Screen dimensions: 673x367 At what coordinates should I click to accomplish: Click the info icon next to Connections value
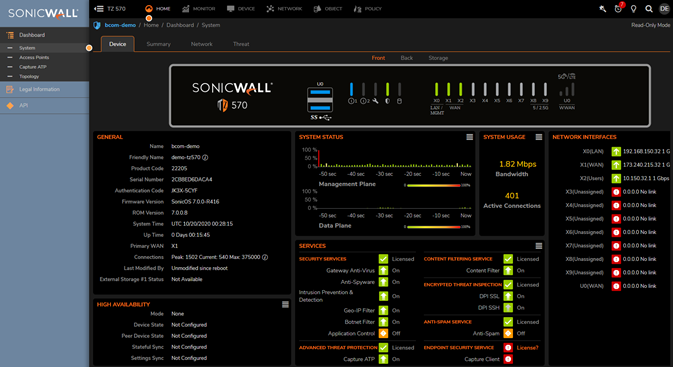(265, 257)
